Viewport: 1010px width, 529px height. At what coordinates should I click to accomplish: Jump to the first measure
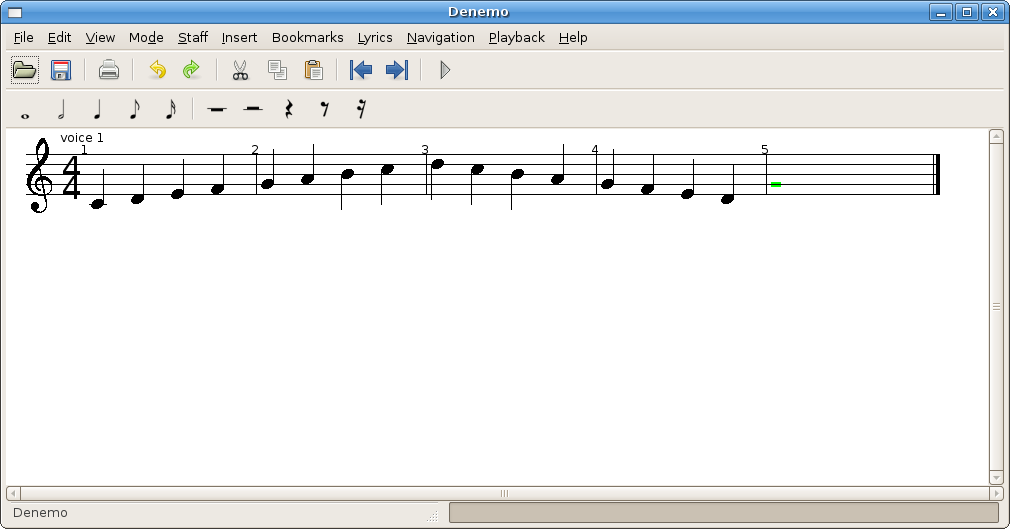click(x=361, y=70)
